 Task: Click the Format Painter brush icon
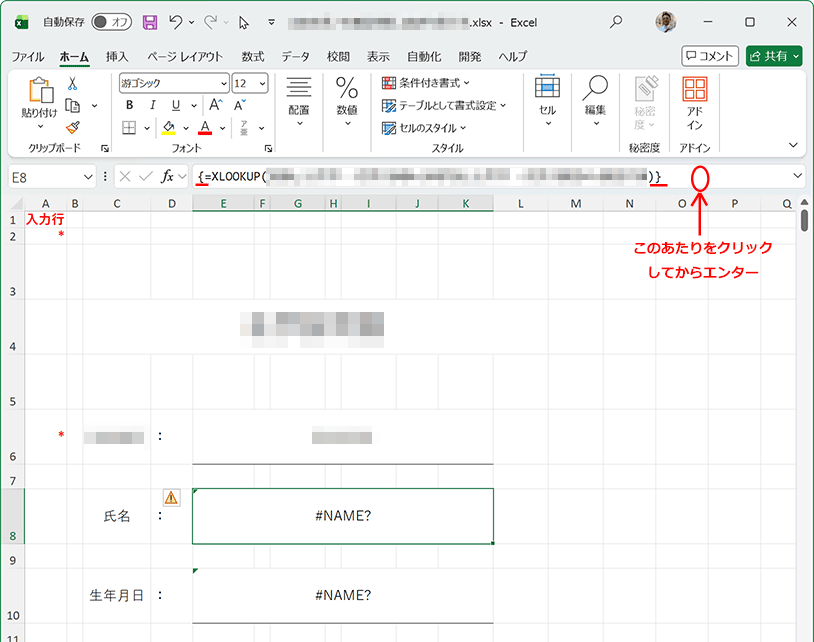coord(72,127)
